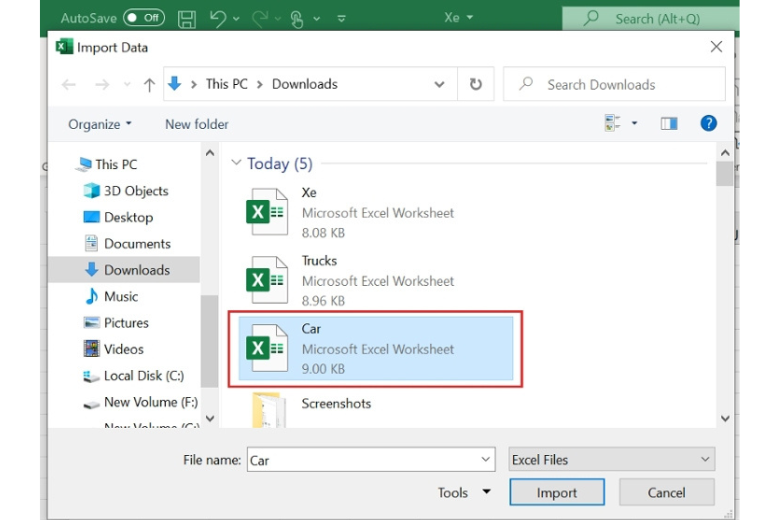The width and height of the screenshot is (780, 520).
Task: Refresh the Downloads folder listing
Action: pos(476,85)
